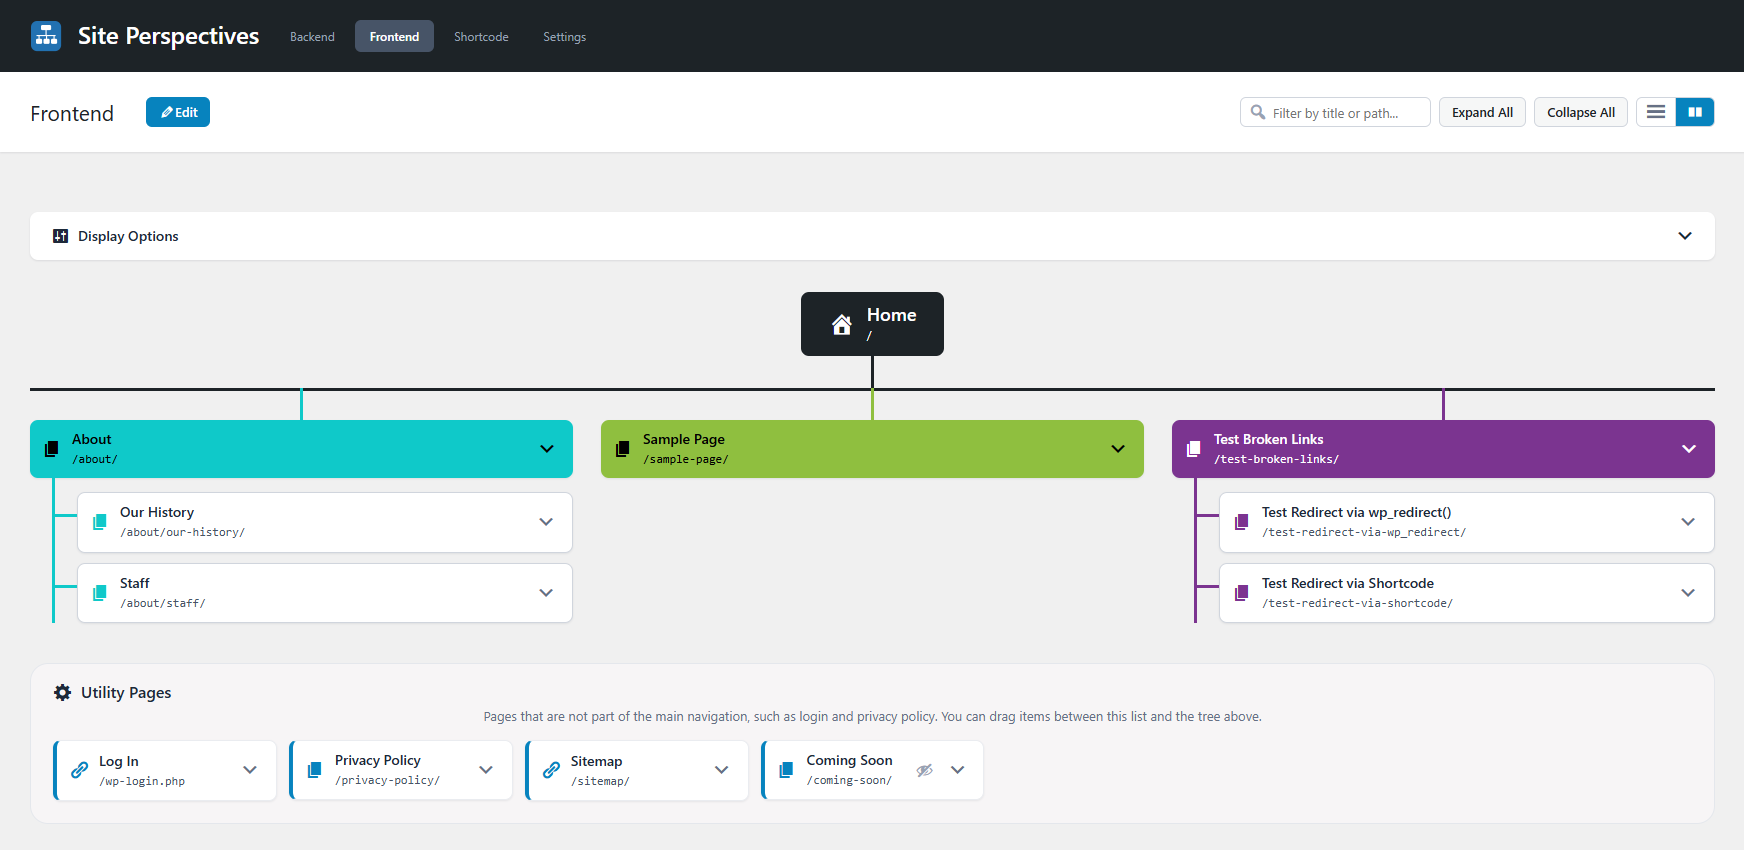Expand the About node details
Image resolution: width=1744 pixels, height=850 pixels.
coord(547,449)
